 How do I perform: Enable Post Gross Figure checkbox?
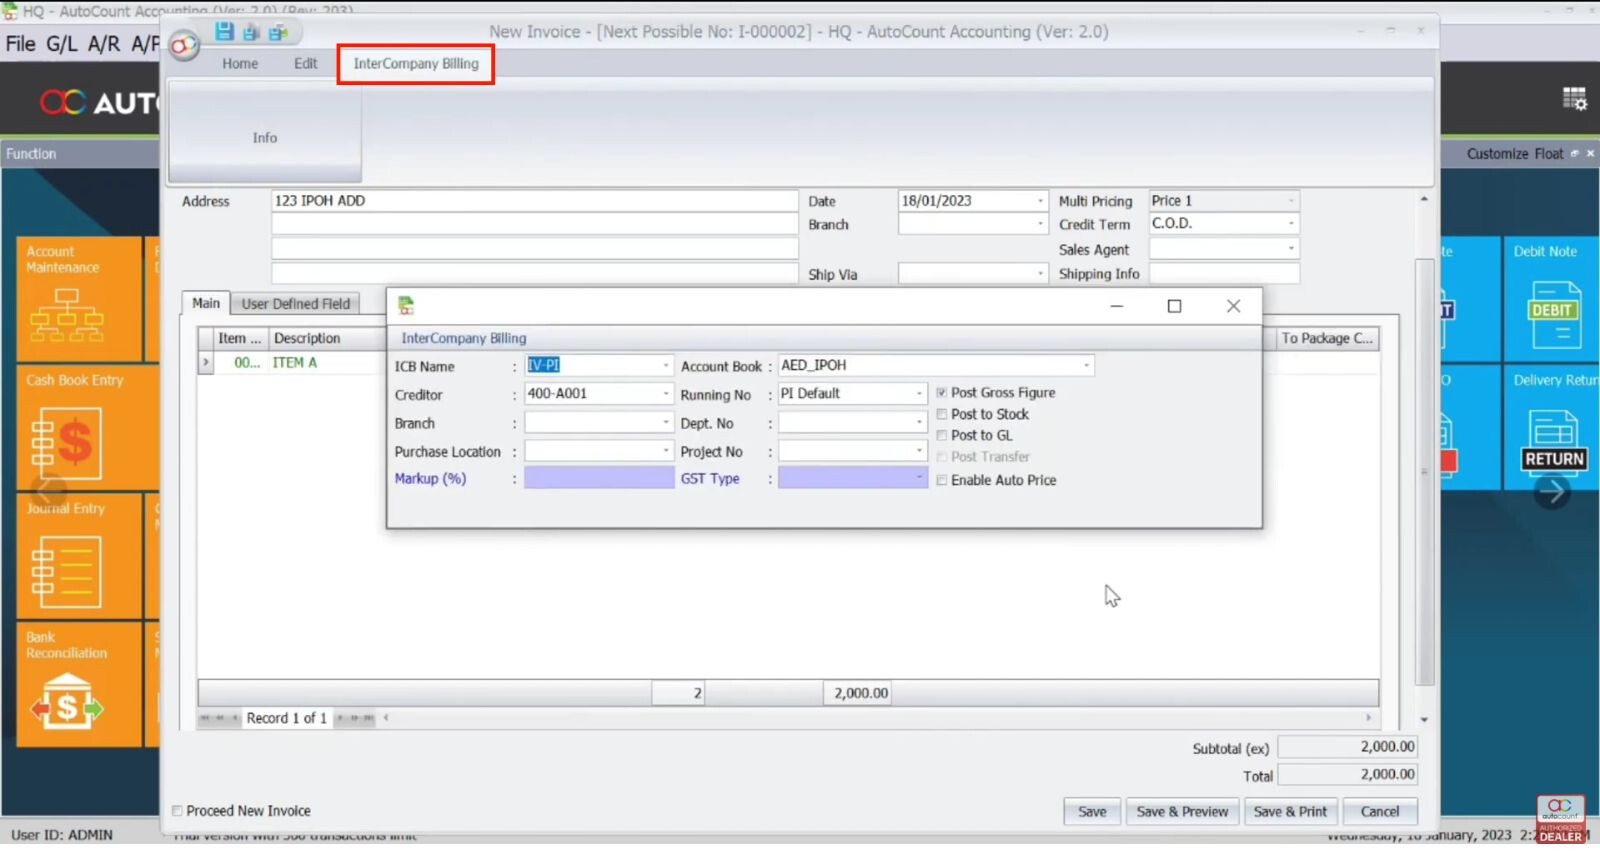[941, 393]
